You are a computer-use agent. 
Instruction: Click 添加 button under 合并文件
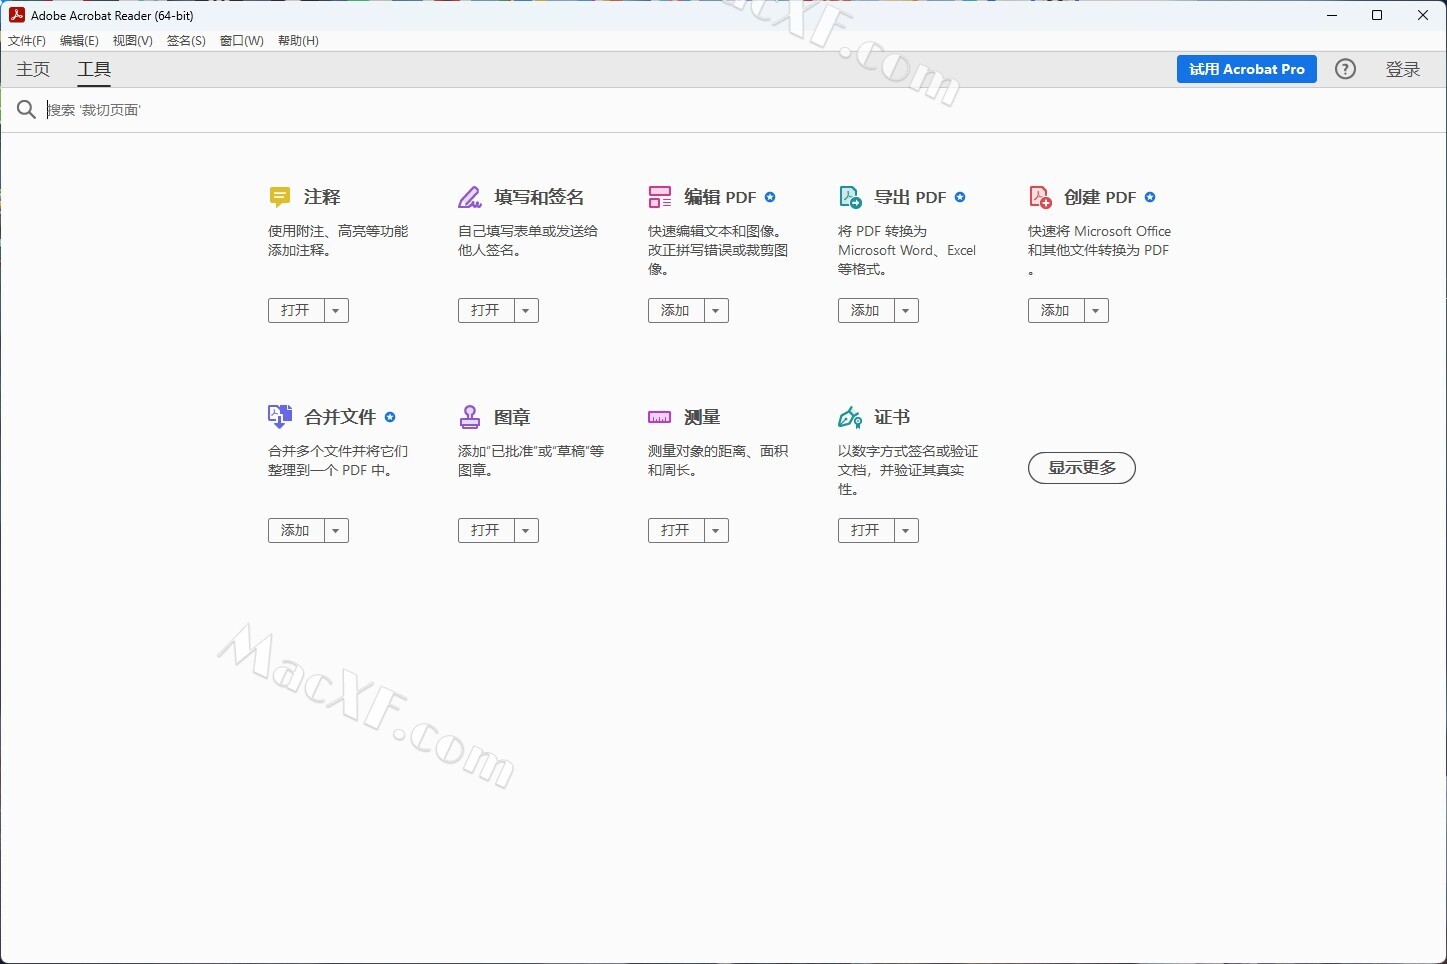[x=296, y=531]
